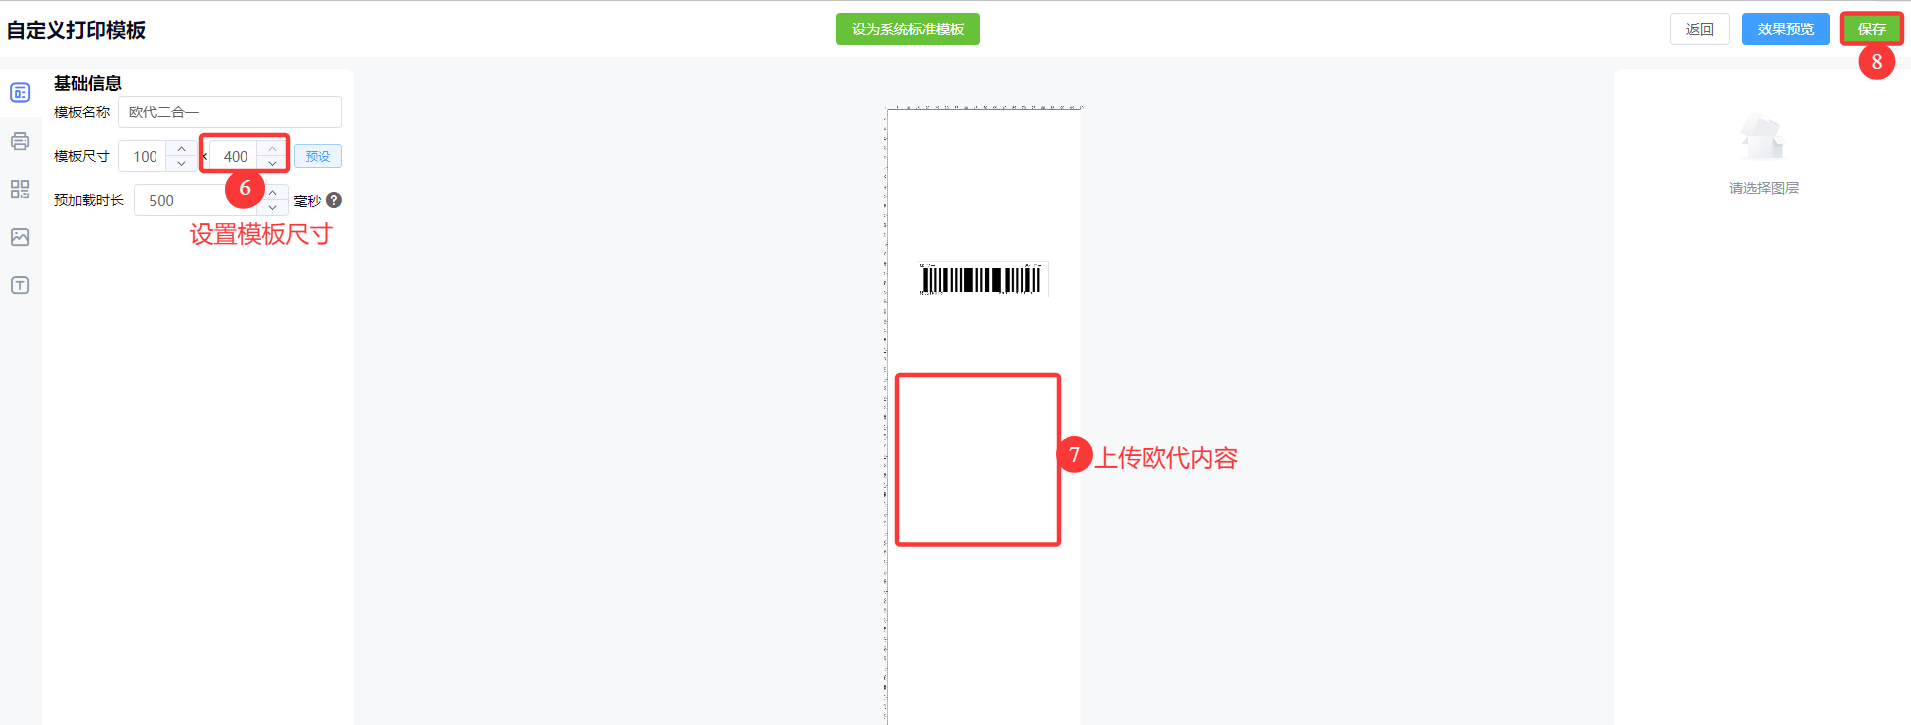Click the 返回 button
Screen dimensions: 1911x725
1700,29
